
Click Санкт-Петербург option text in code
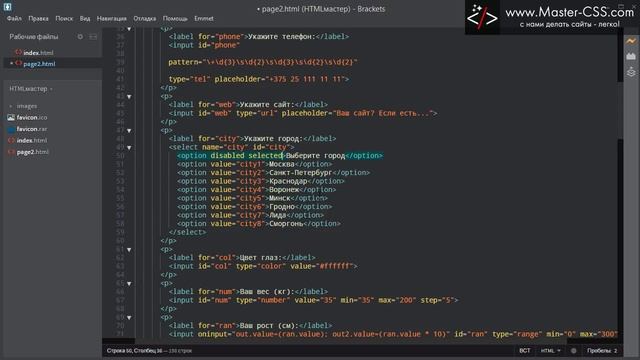[300, 173]
